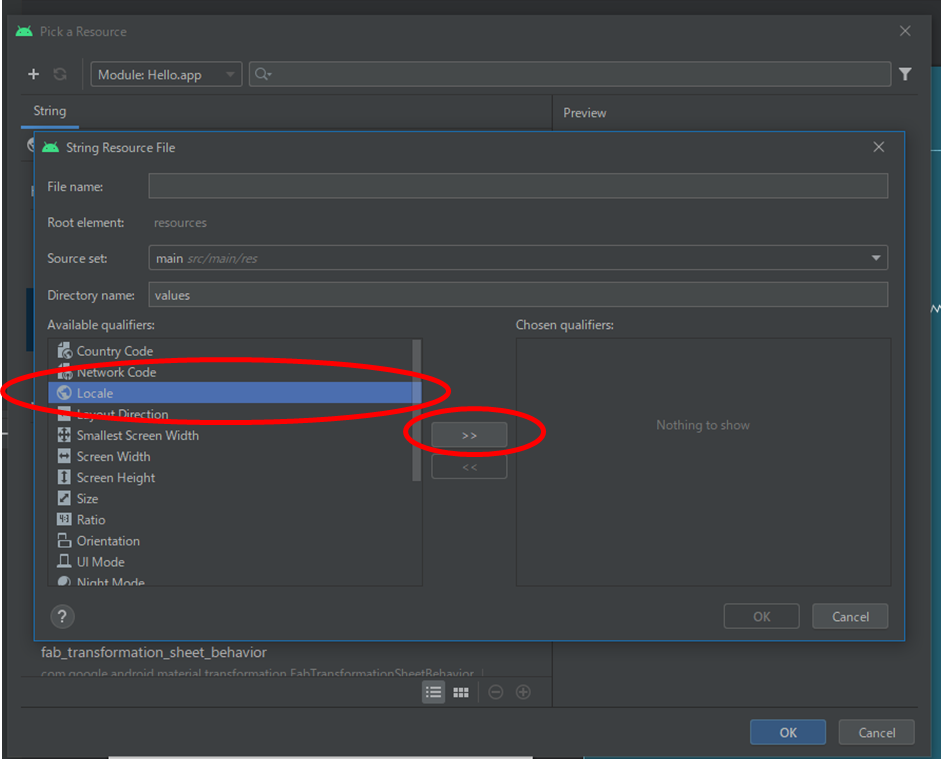This screenshot has width=941, height=759.
Task: Open the filter funnel icon
Action: tap(905, 74)
